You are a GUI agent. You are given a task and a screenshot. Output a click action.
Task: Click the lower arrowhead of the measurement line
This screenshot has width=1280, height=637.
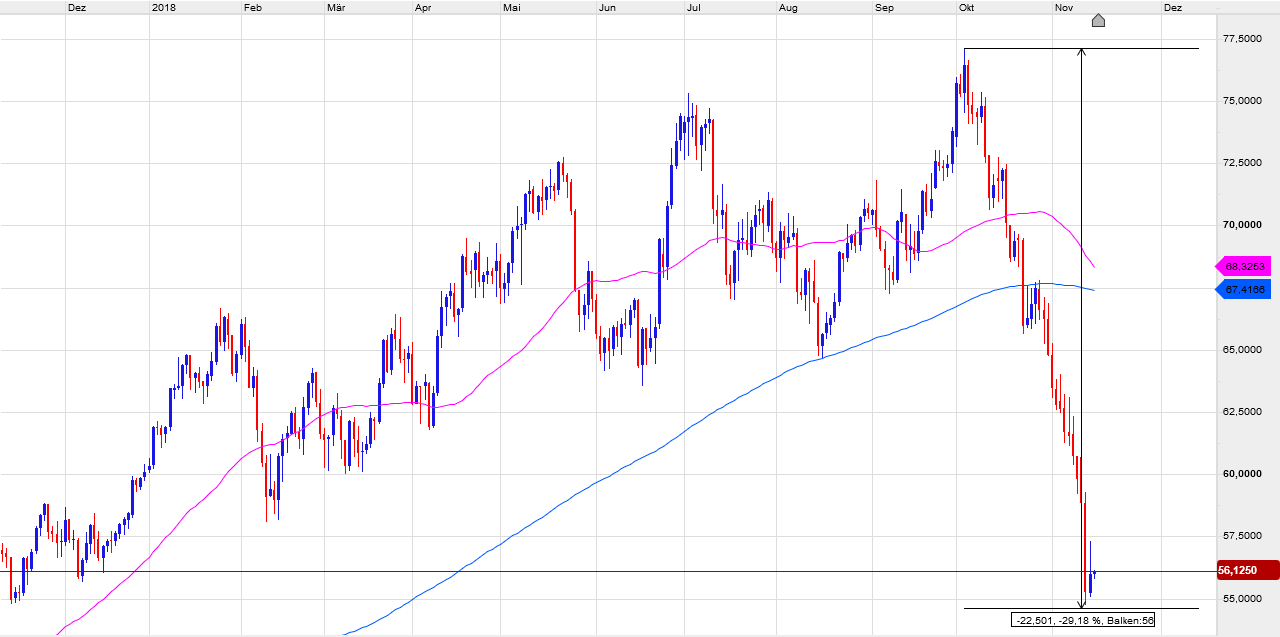point(1081,603)
